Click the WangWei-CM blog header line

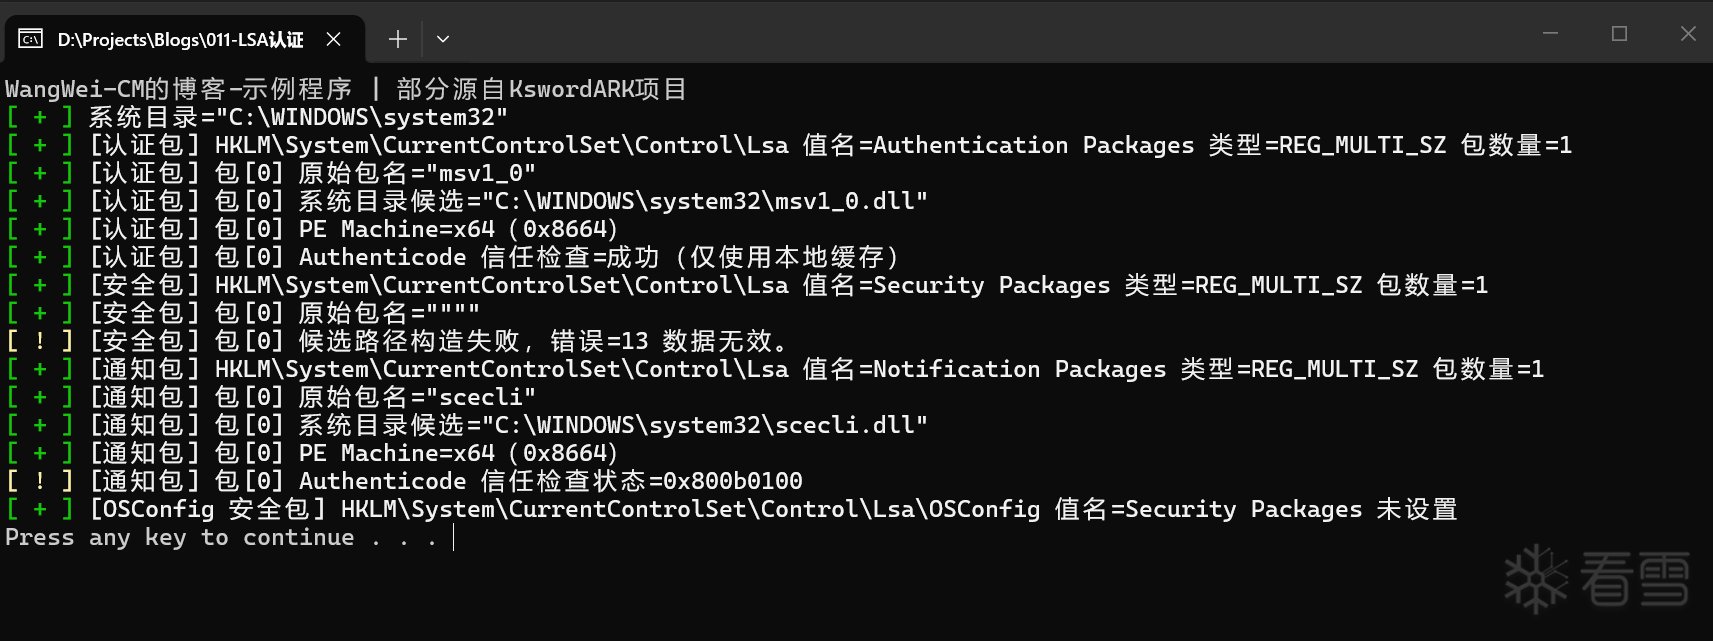pos(346,89)
